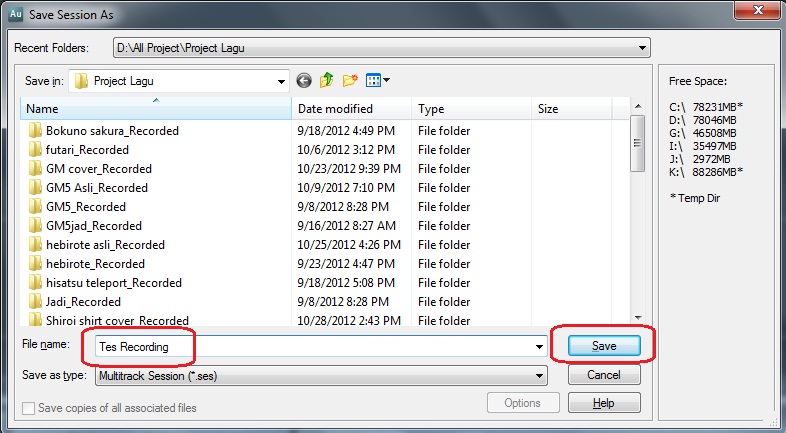
Task: Click the Jadi_Recorded folder name
Action: pyautogui.click(x=83, y=302)
